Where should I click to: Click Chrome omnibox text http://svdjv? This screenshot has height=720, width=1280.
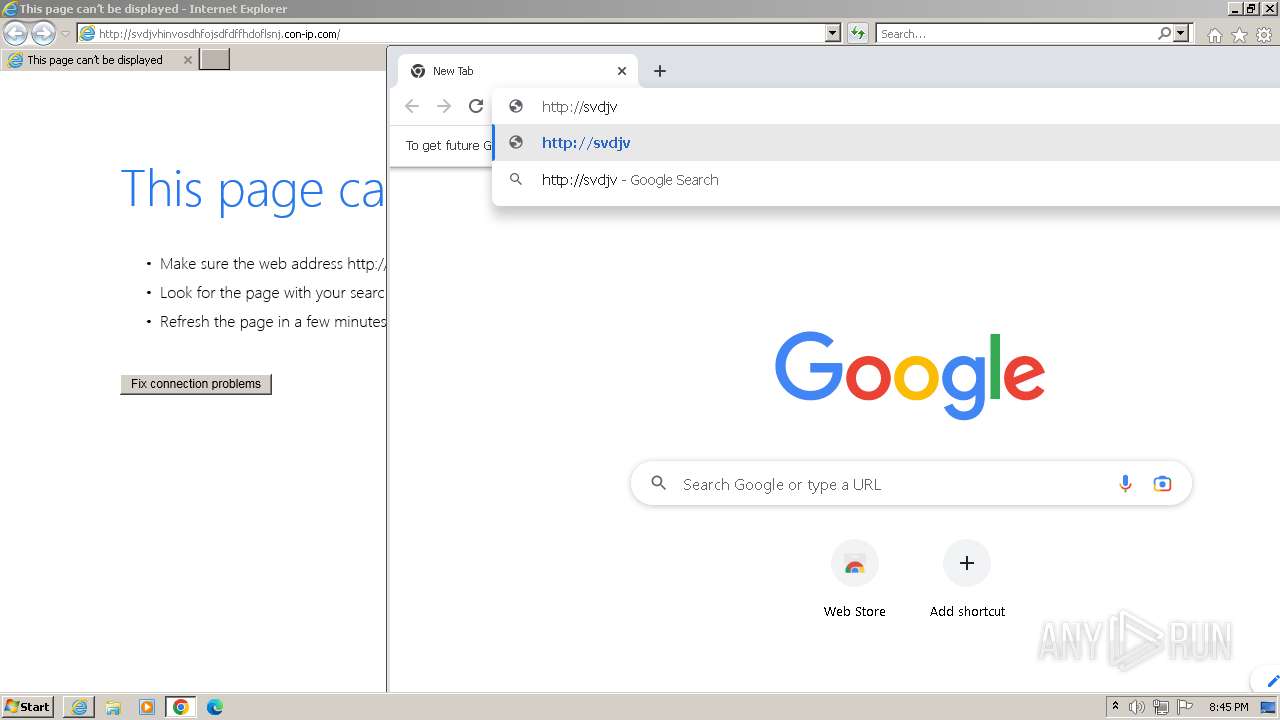[580, 107]
